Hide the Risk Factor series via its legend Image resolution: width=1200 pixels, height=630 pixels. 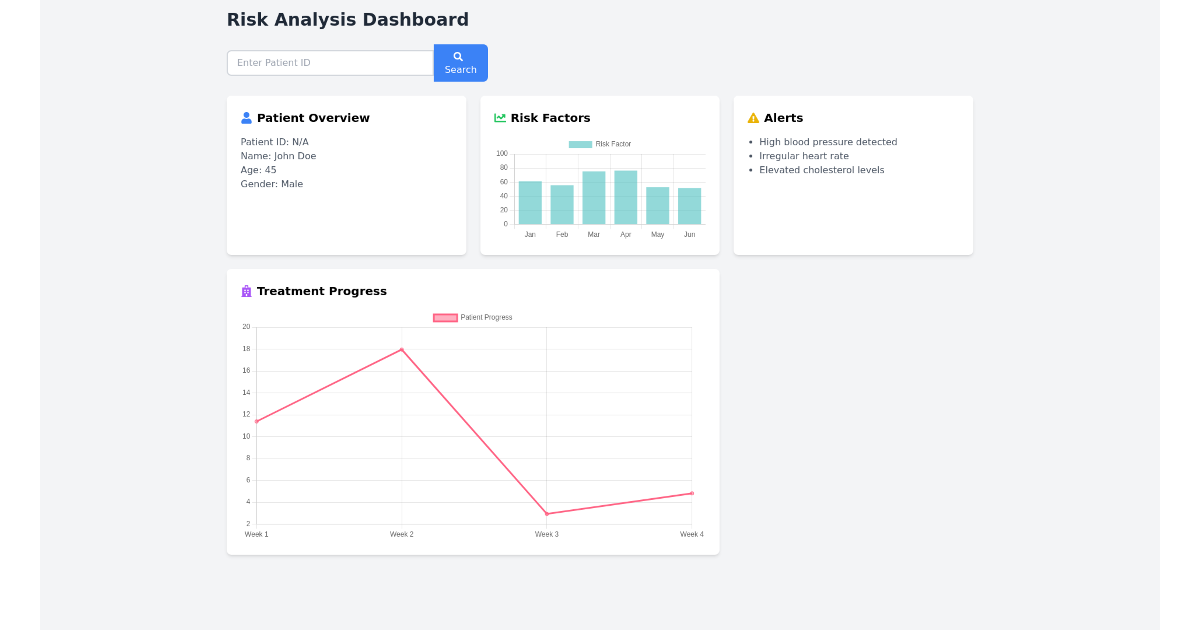[581, 143]
